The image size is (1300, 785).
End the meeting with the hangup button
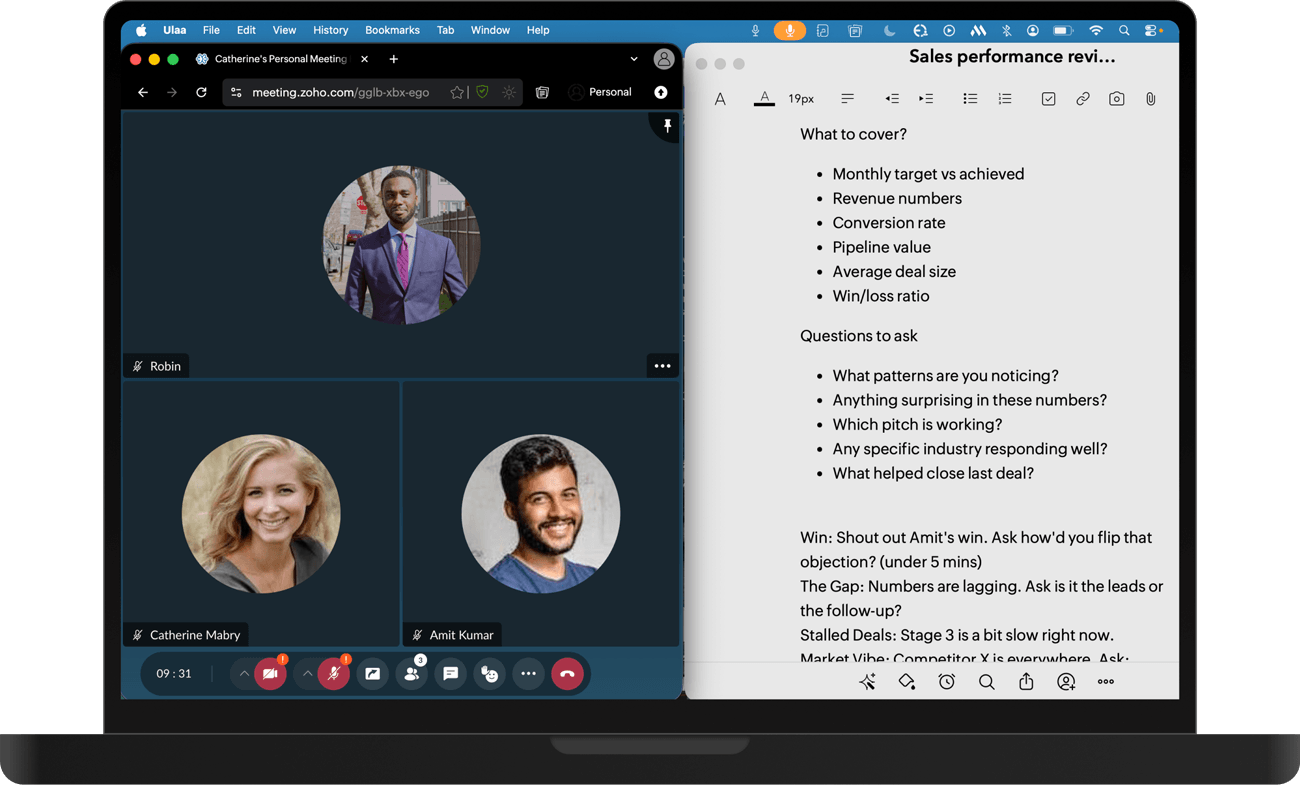pos(567,674)
